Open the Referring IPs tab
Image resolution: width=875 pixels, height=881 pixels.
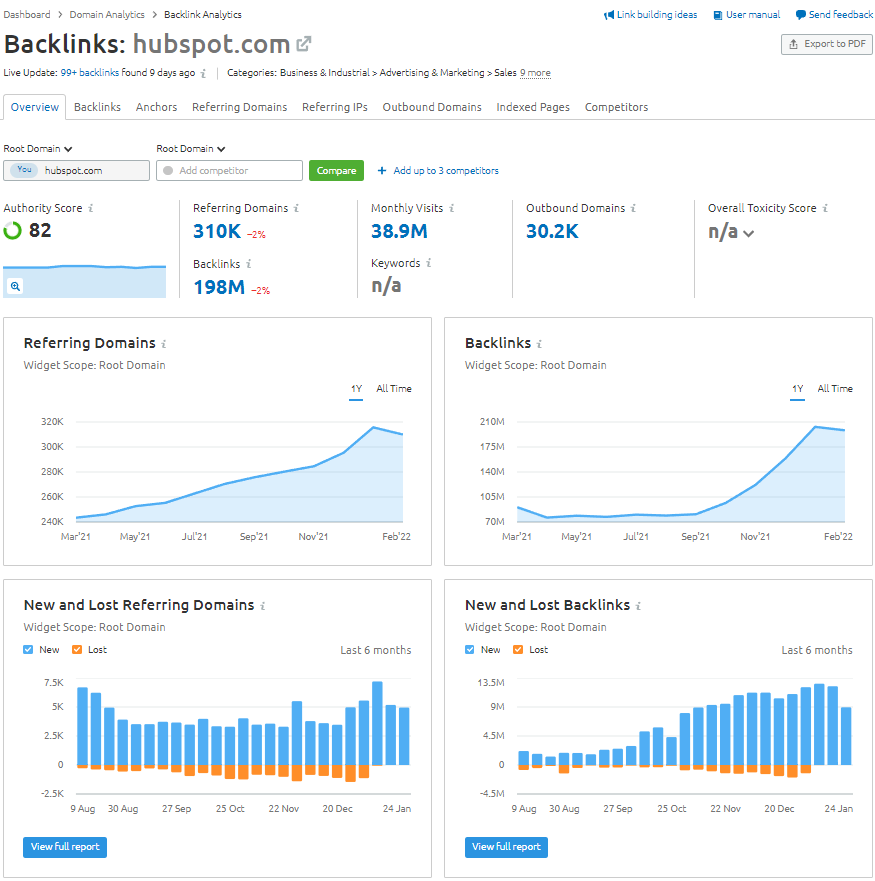pyautogui.click(x=334, y=107)
